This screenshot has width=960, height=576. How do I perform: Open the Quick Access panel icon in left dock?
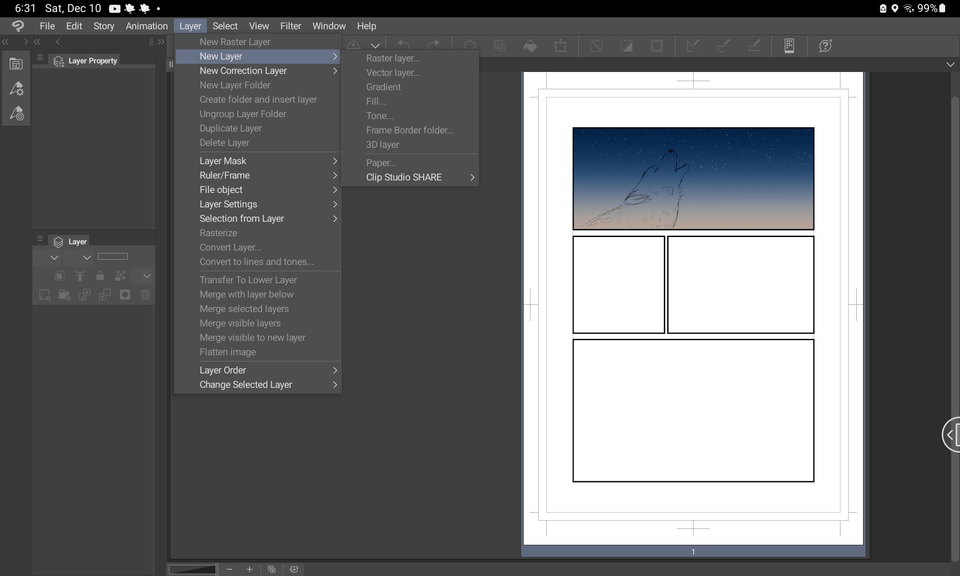click(16, 64)
